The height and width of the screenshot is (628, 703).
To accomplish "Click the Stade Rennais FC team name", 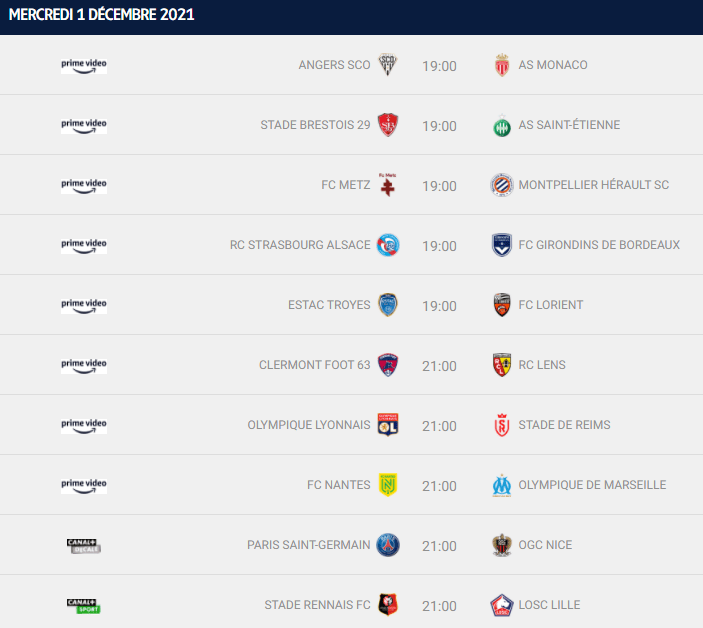I will [317, 605].
